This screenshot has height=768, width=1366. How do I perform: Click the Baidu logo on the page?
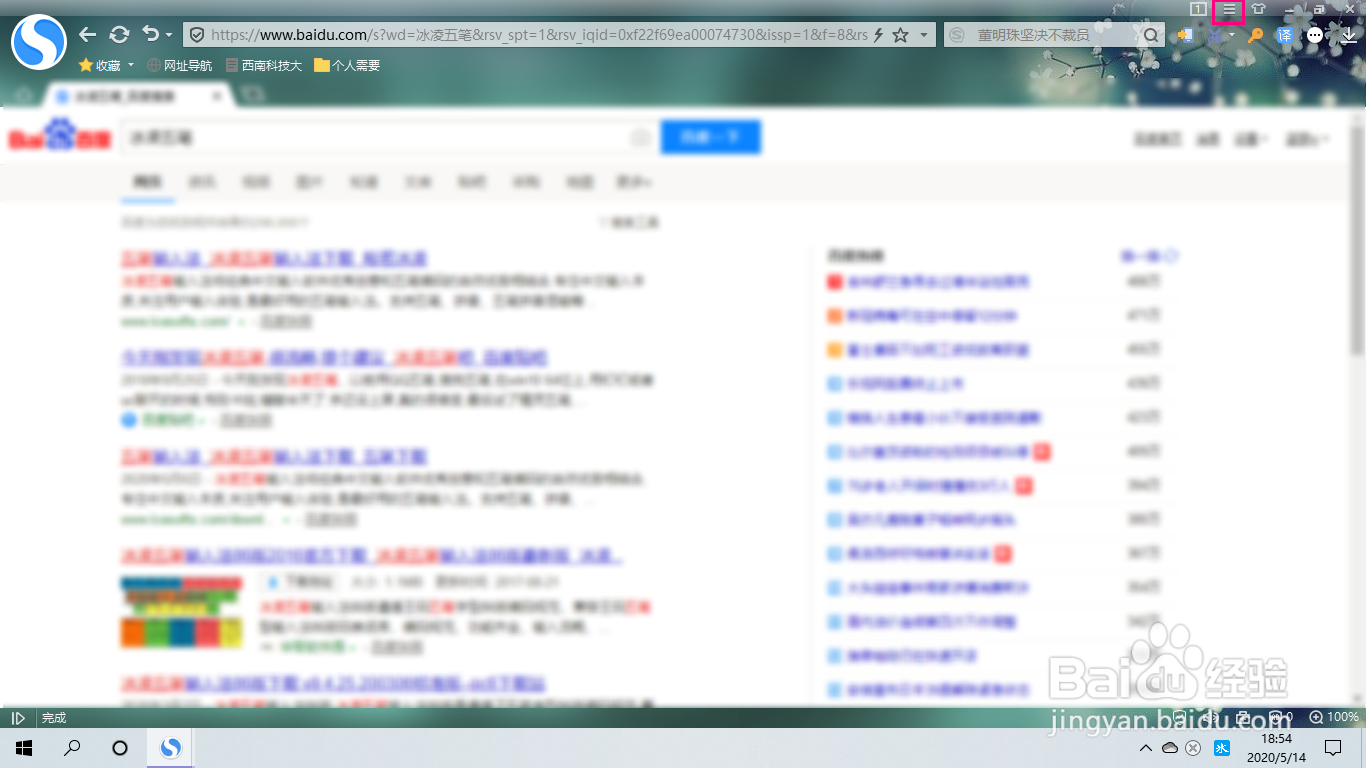pos(60,137)
